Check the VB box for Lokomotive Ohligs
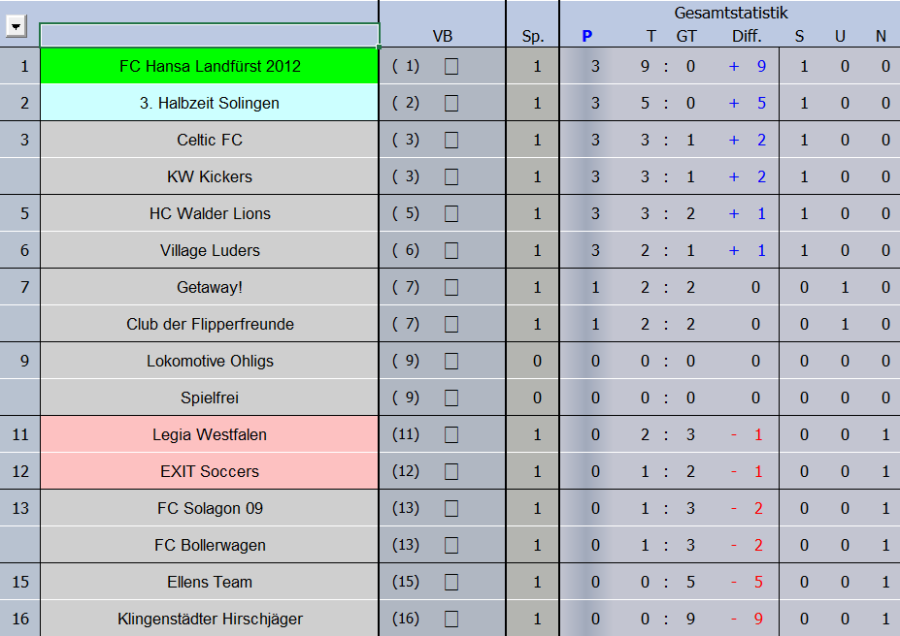Screen dimensions: 900x636 [451, 361]
